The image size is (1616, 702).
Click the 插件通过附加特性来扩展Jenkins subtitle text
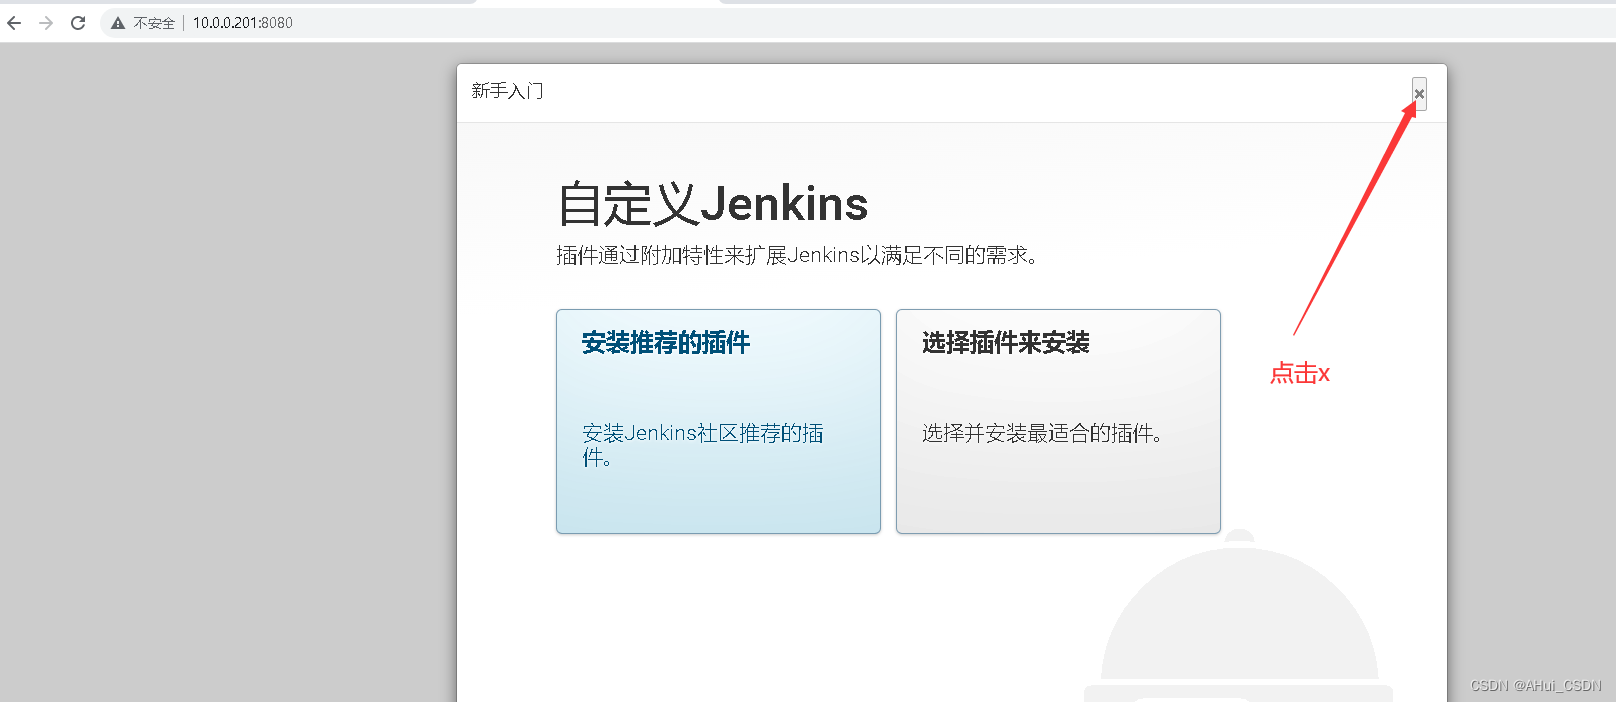(x=800, y=255)
